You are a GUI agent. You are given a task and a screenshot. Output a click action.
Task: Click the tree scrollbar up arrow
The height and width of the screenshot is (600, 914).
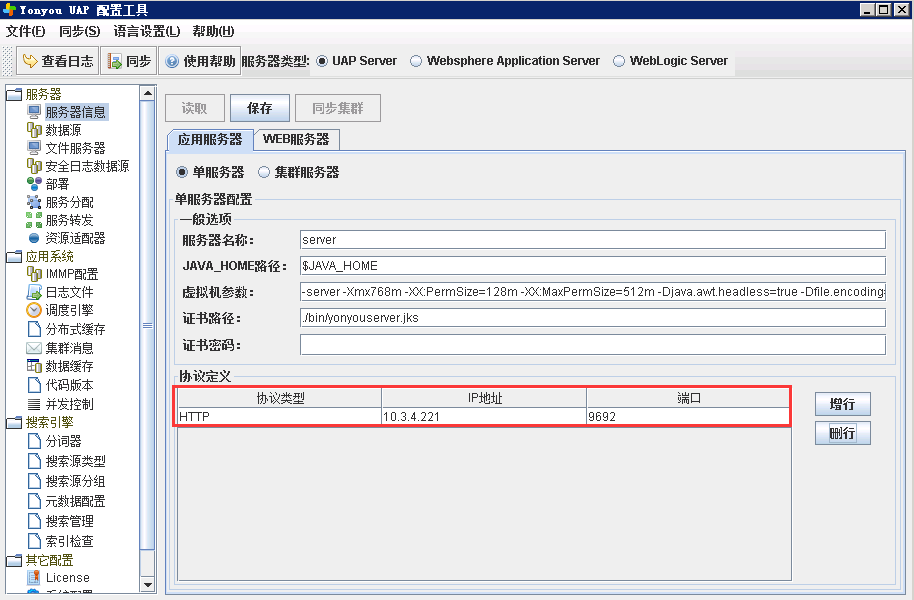[x=147, y=93]
